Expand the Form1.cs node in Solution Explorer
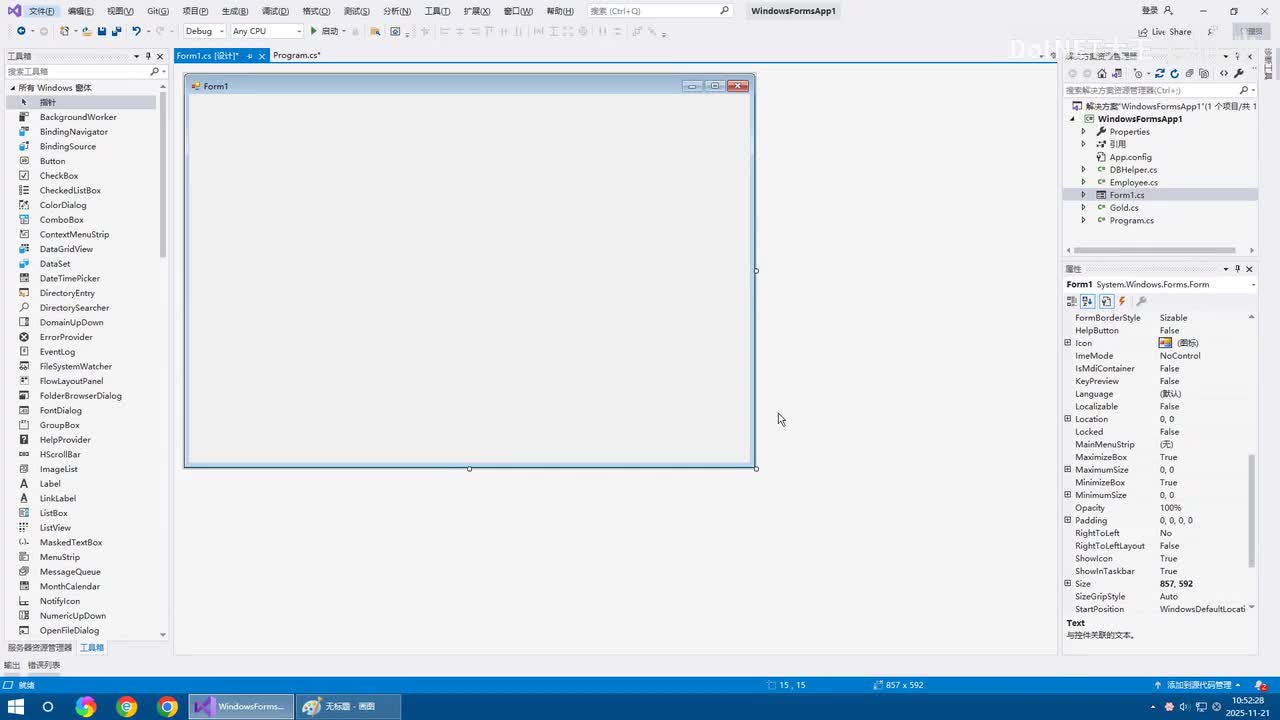 point(1083,195)
